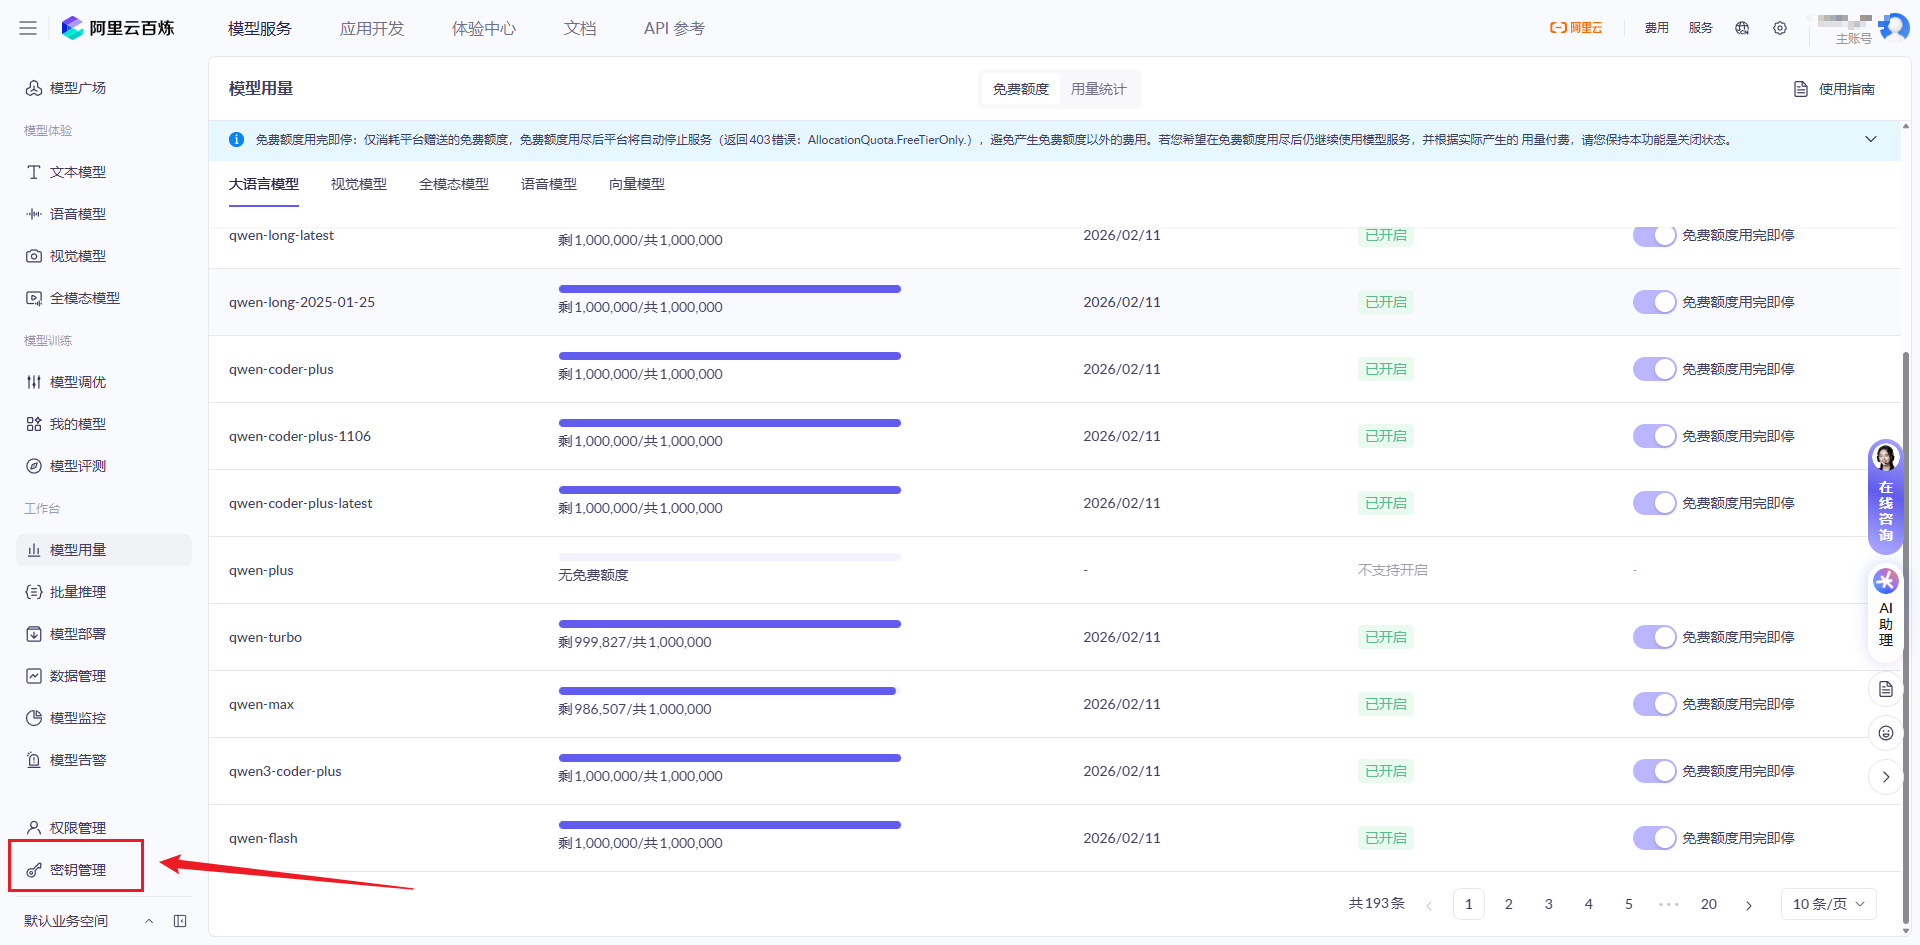Toggle free quota stop switch for qwen-max
Screen dimensions: 1920x945
pyautogui.click(x=1654, y=704)
